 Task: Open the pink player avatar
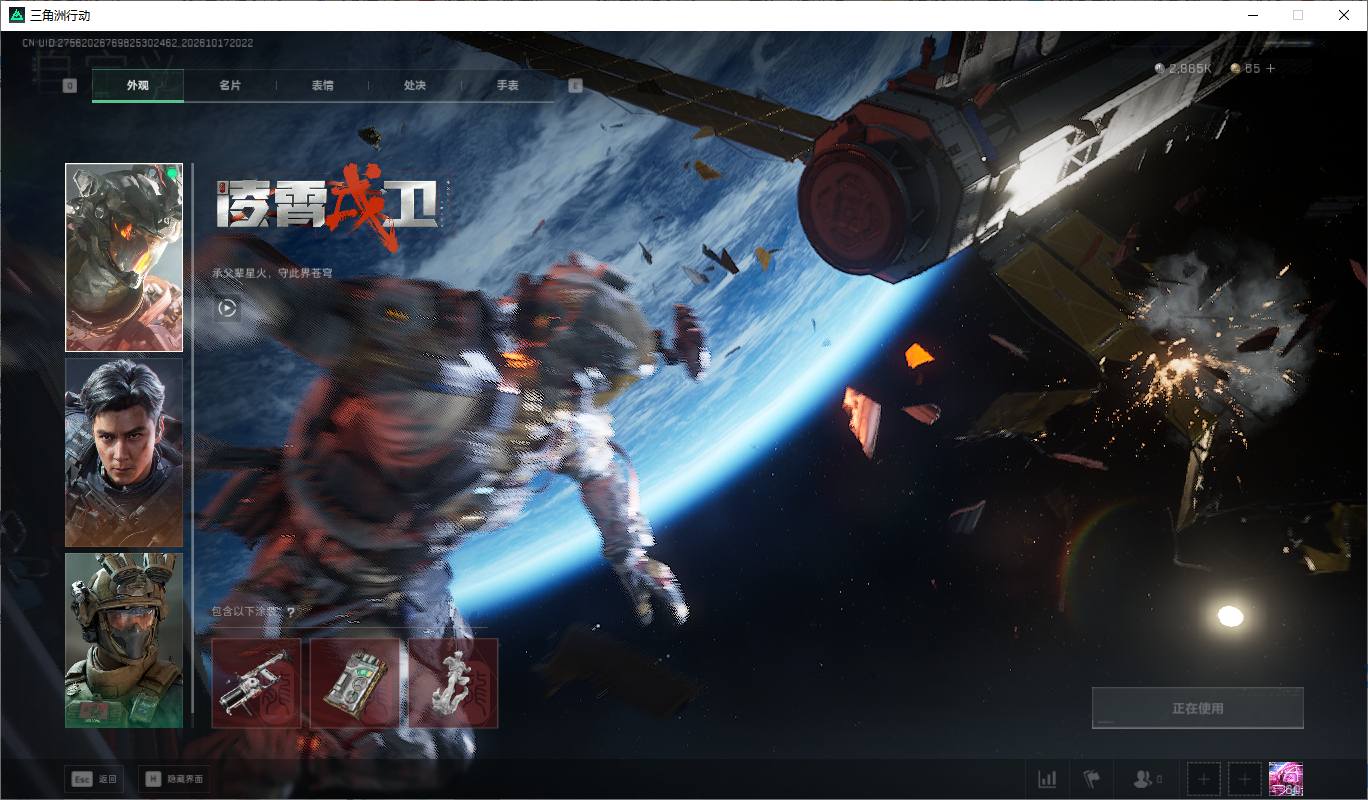[1286, 779]
